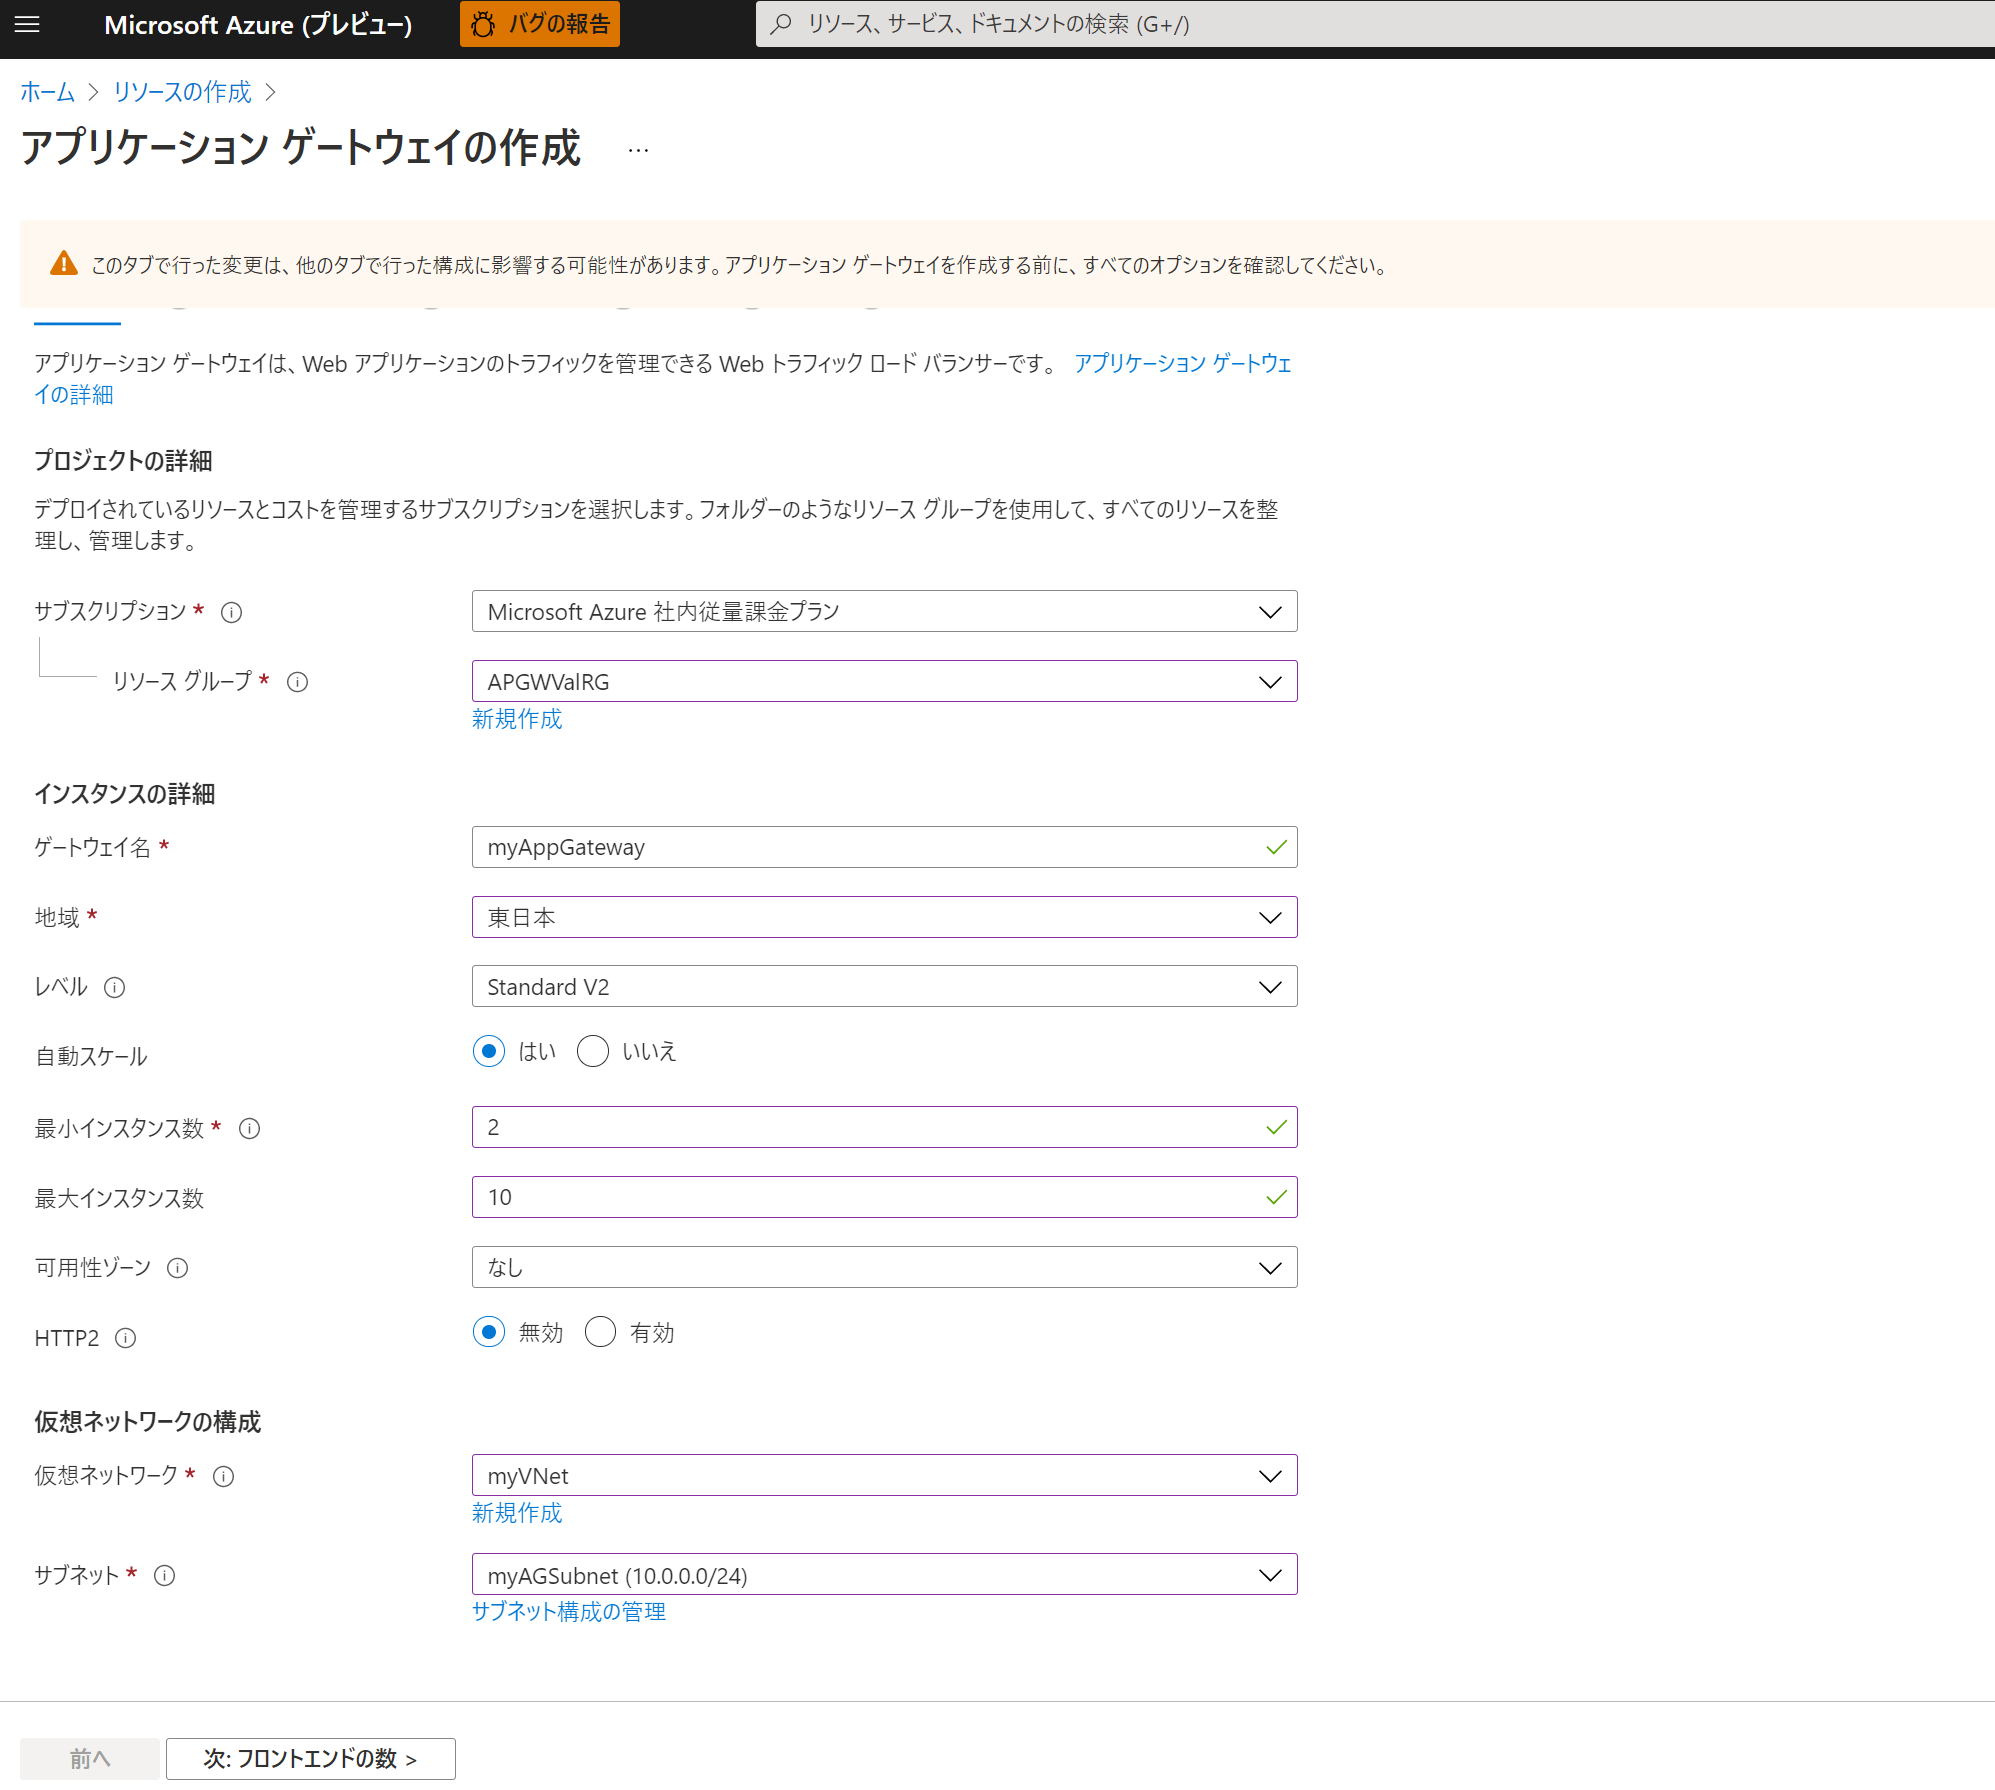1995x1790 pixels.
Task: Select はい for autoscale
Action: 489,1051
